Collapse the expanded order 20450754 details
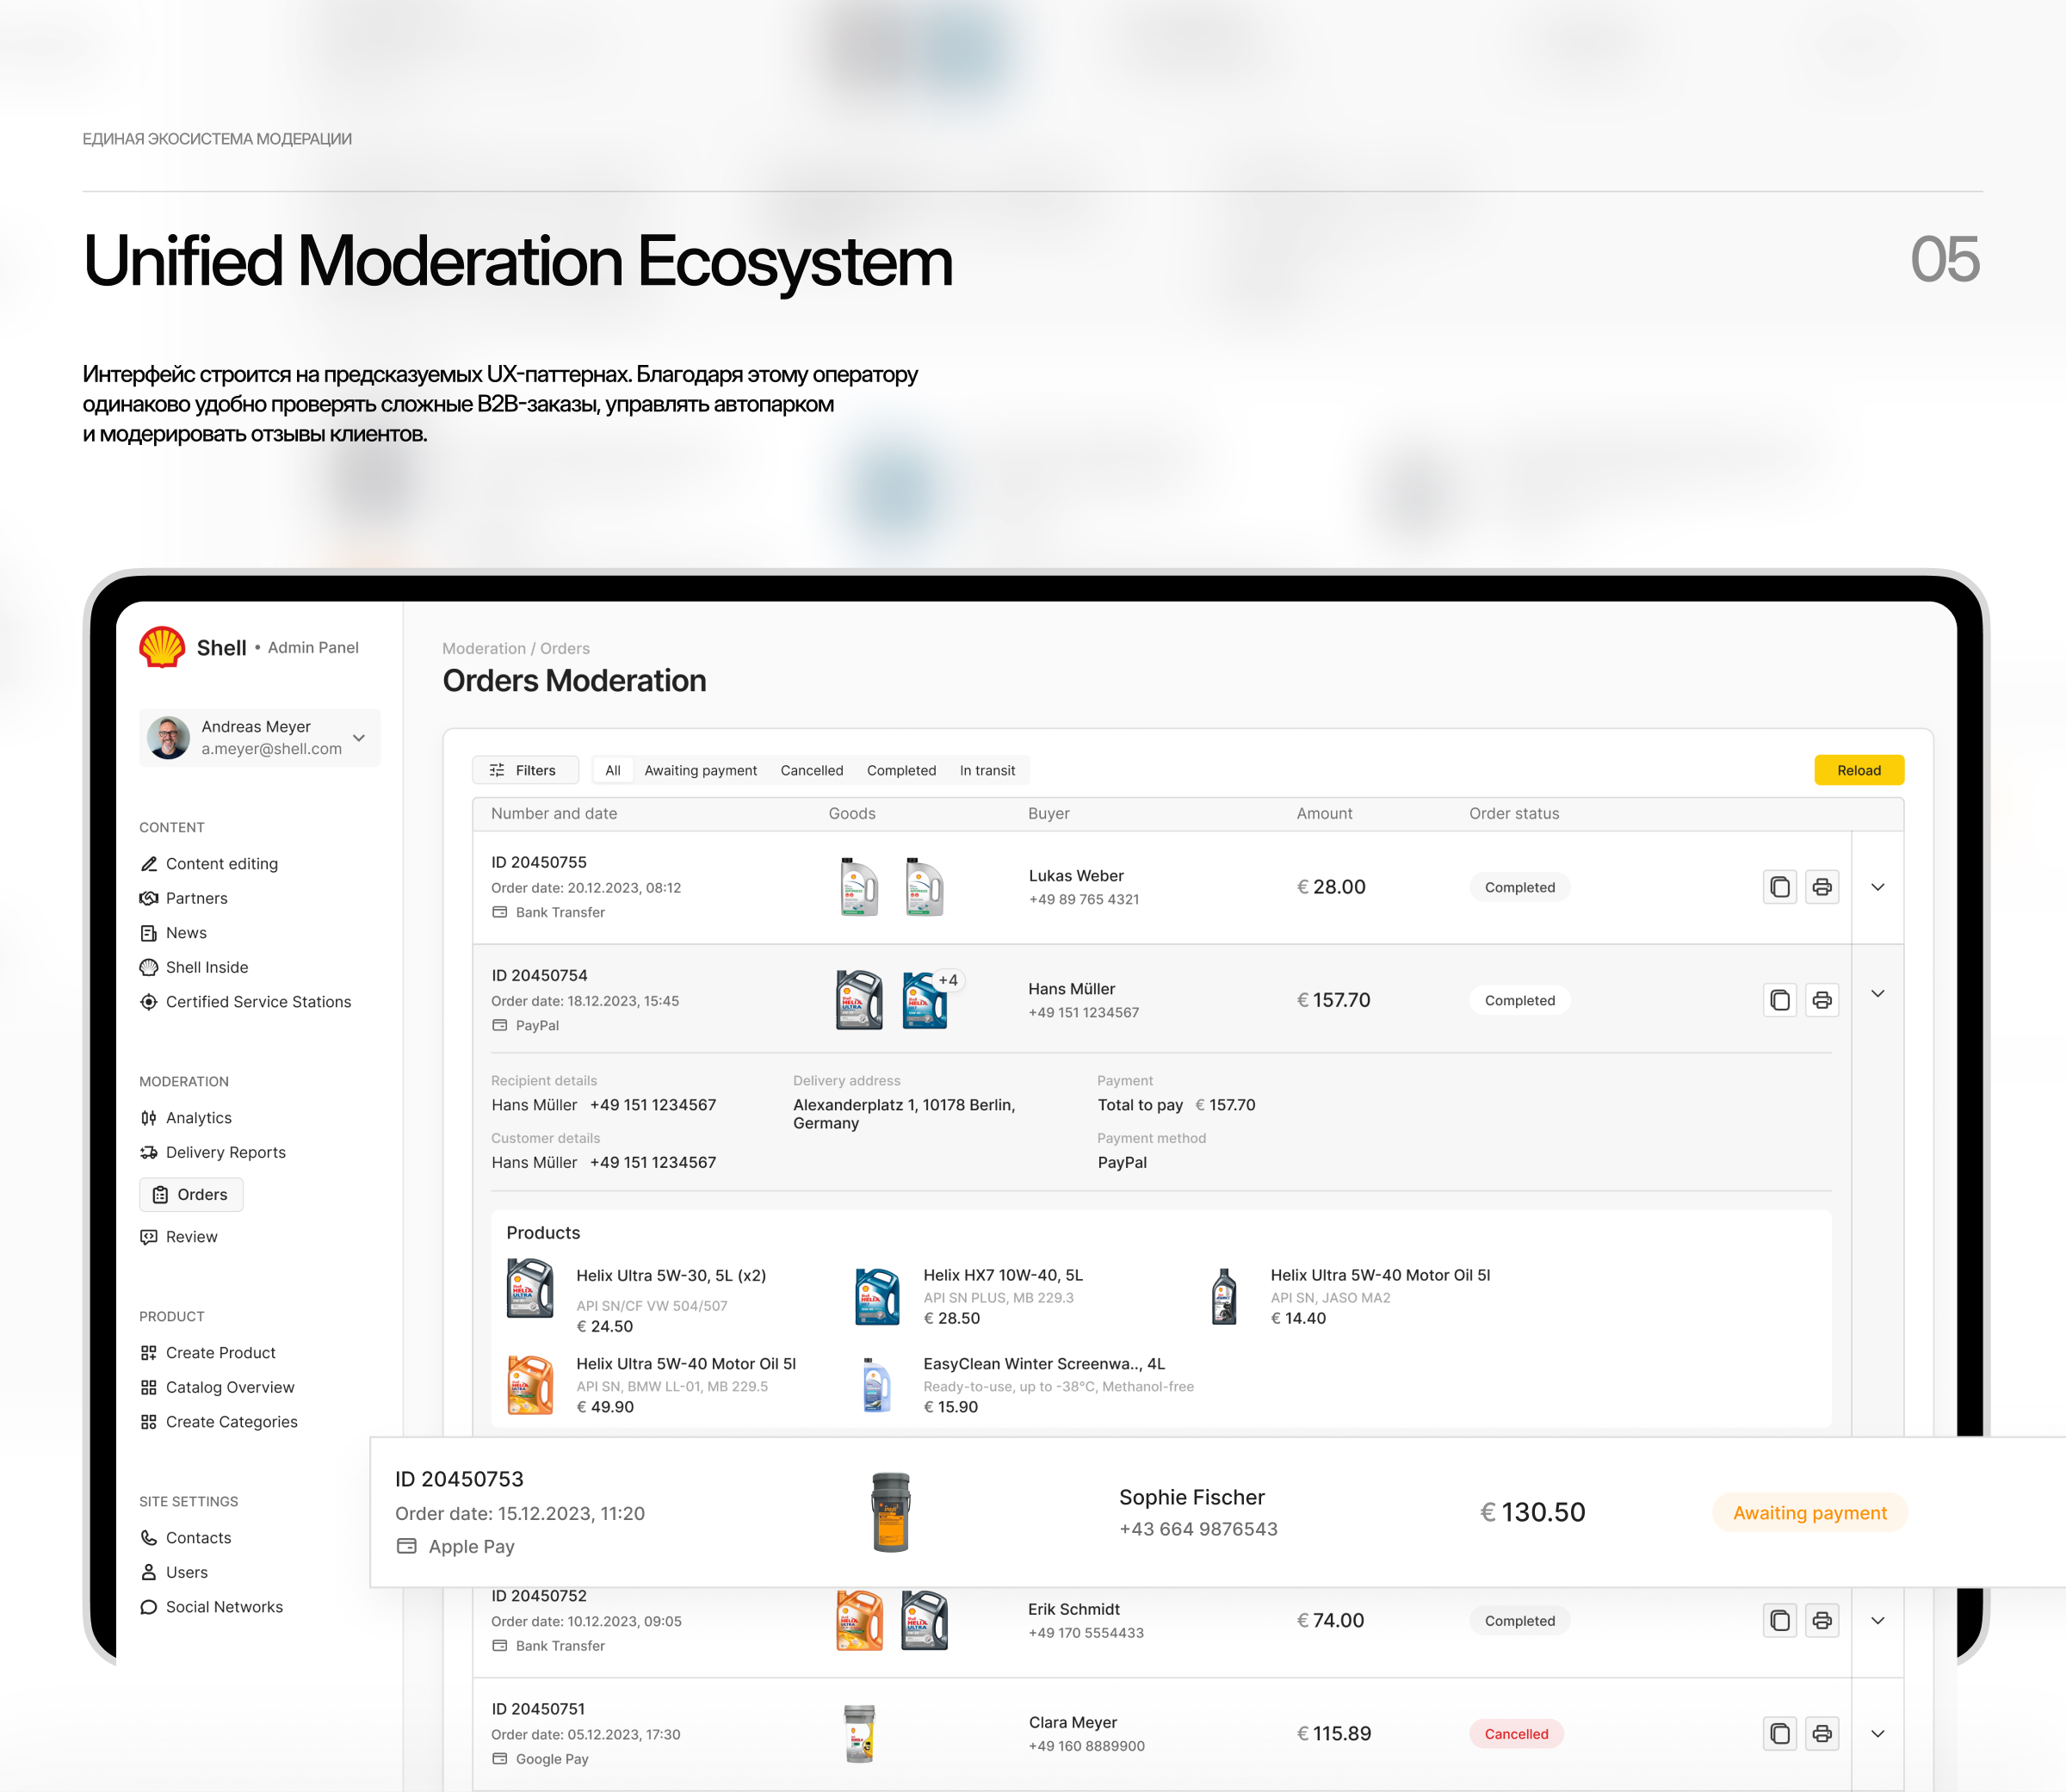Screen dimensions: 2066x1792 coord(1878,993)
